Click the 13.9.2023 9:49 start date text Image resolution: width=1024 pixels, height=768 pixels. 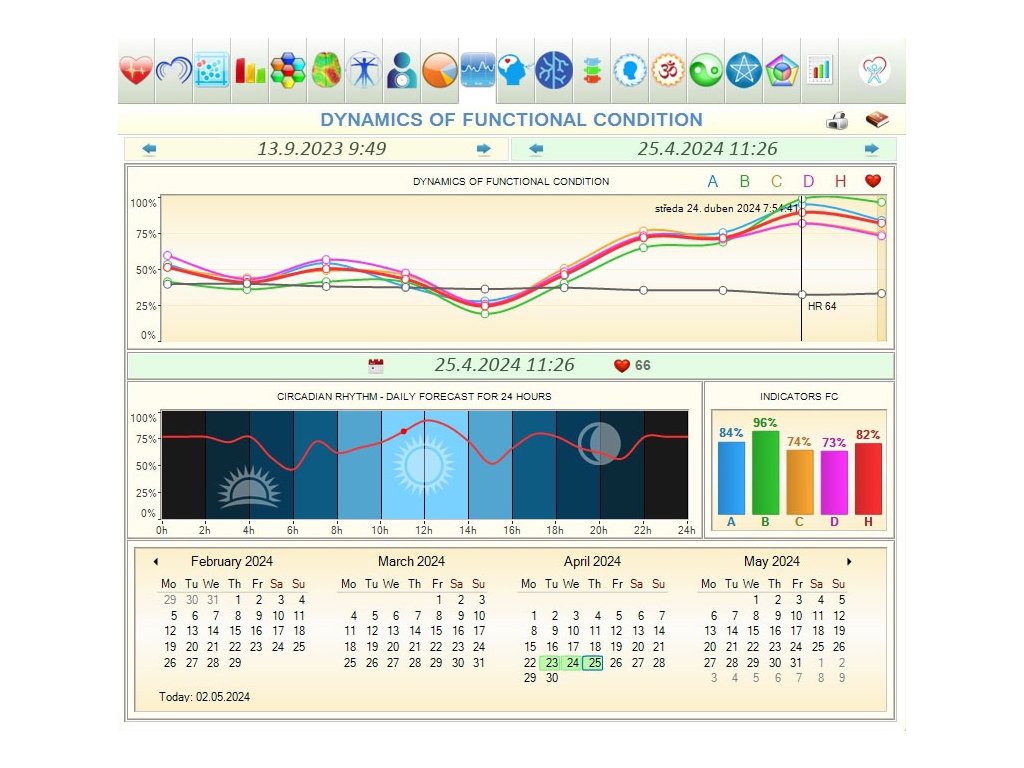point(321,149)
